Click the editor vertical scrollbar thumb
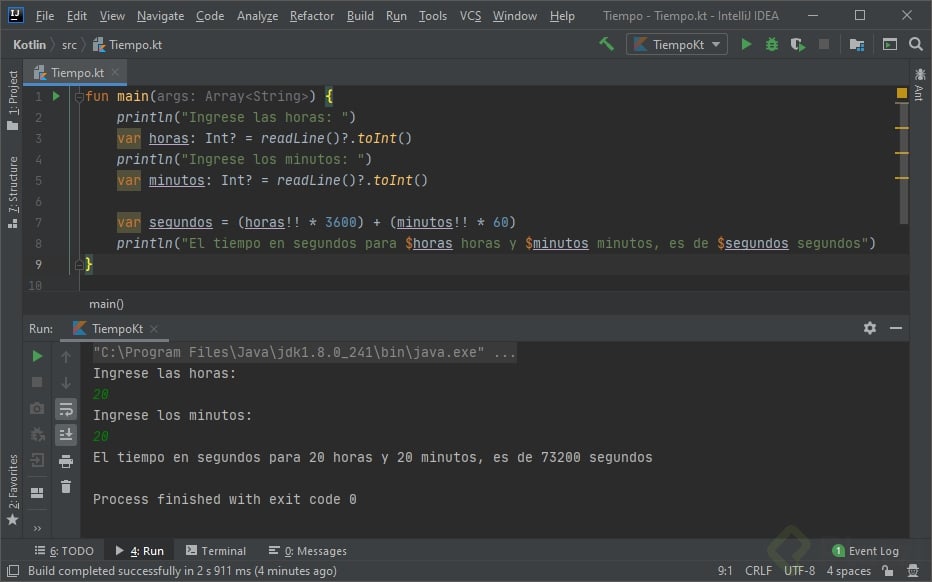 (903, 163)
